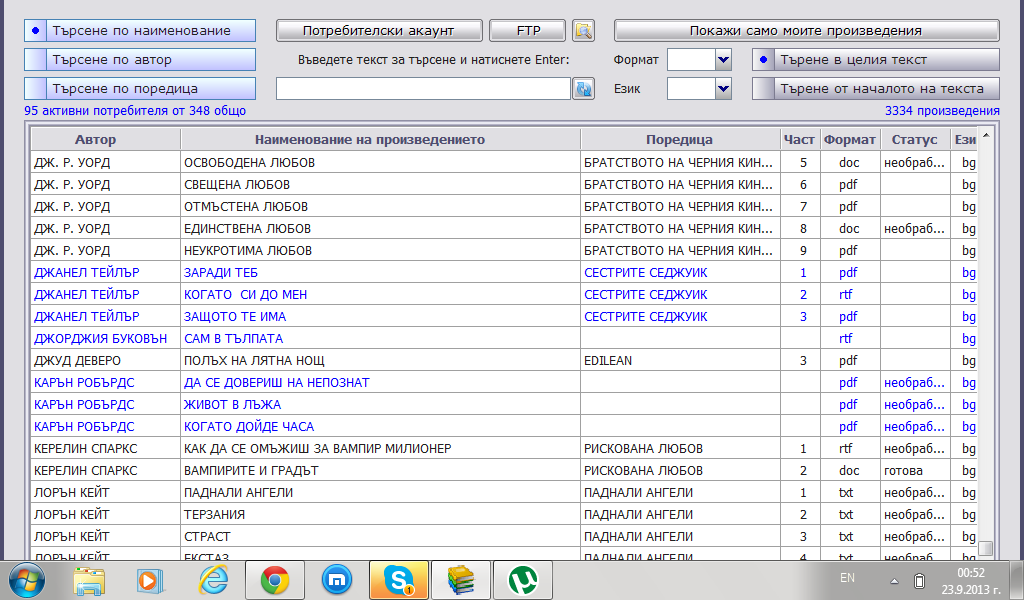
Task: Click the battery status tray icon
Action: (x=920, y=580)
